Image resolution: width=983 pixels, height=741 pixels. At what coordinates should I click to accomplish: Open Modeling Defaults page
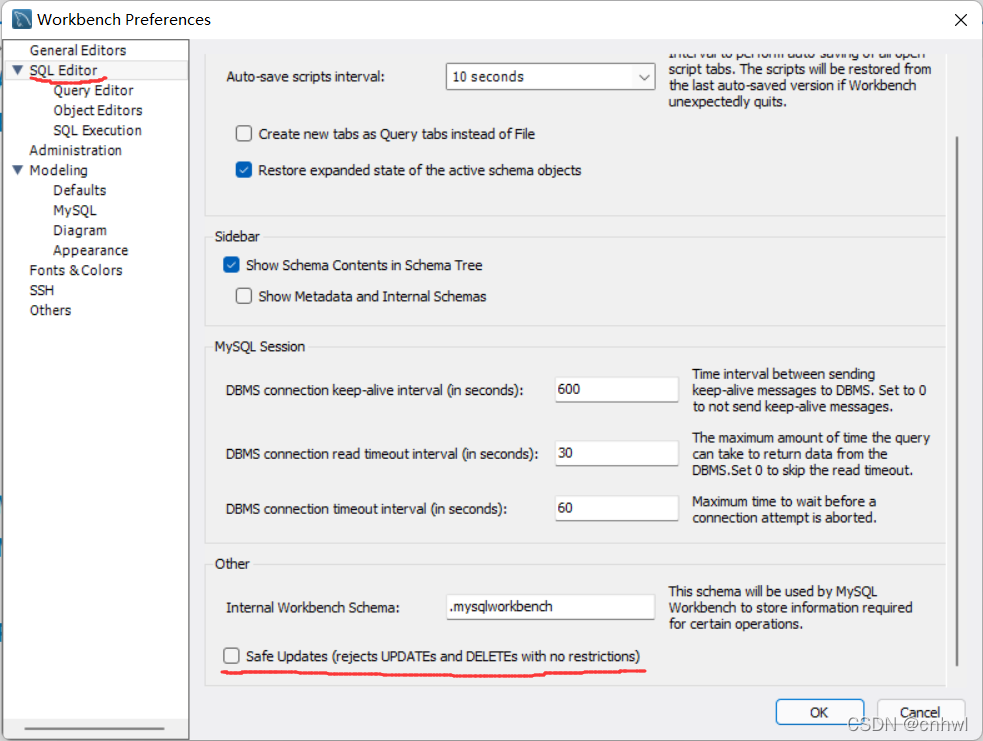click(x=80, y=190)
